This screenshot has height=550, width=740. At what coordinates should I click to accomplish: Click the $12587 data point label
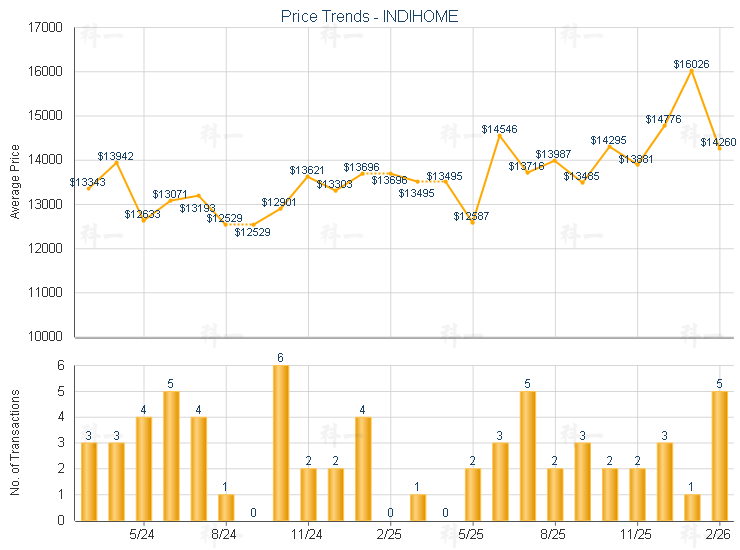coord(471,217)
